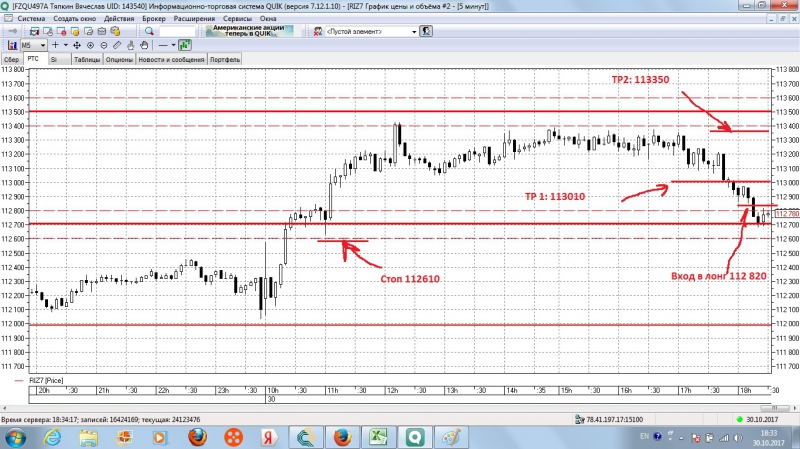The height and width of the screenshot is (449, 800).
Task: Click the server address 78.41.197.17:15100
Action: click(x=614, y=419)
